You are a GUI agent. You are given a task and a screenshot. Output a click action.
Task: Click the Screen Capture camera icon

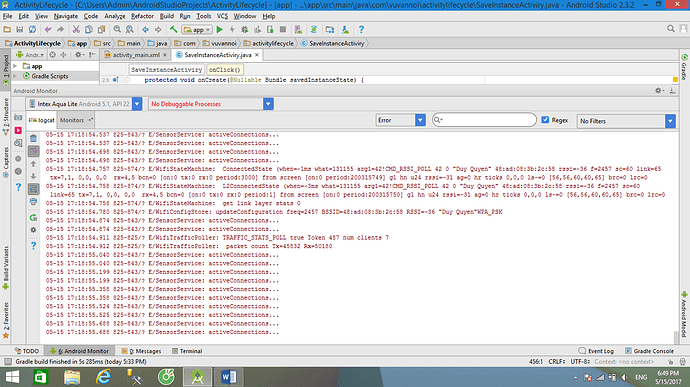pyautogui.click(x=18, y=118)
